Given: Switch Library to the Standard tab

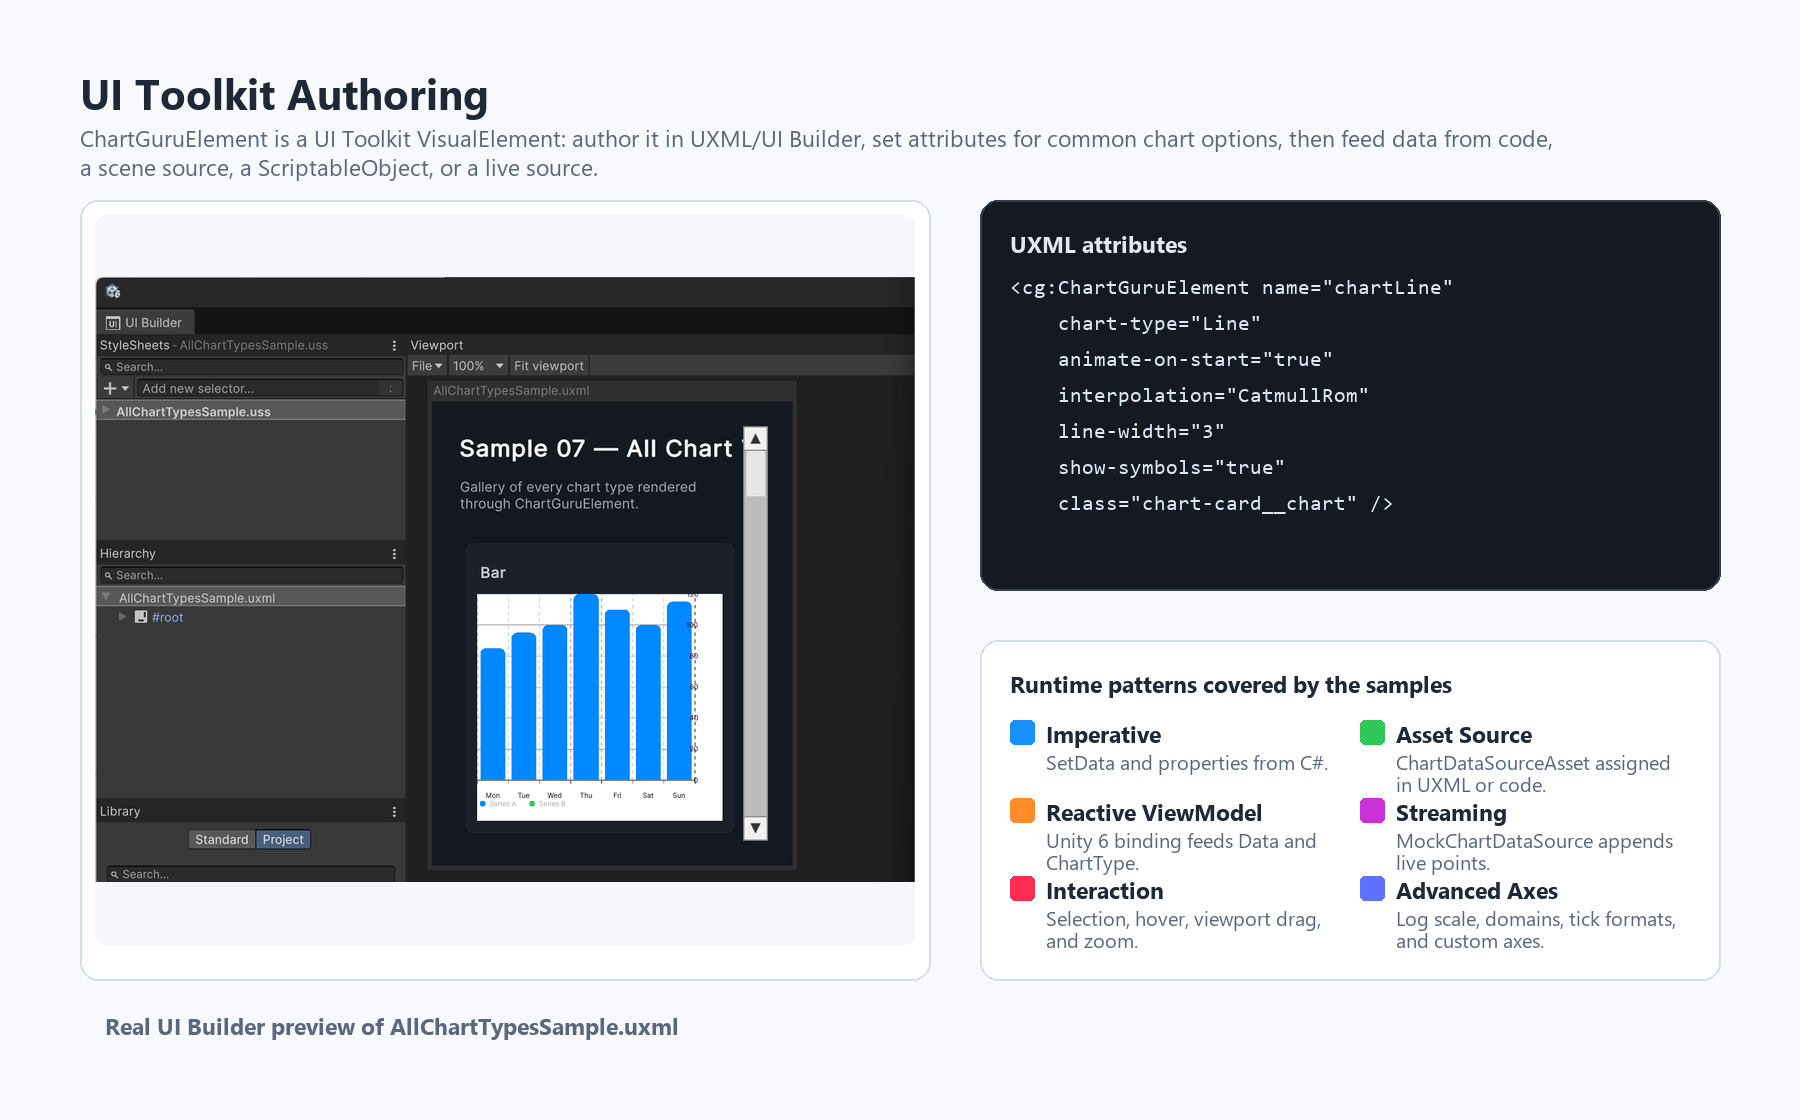Looking at the screenshot, I should click(x=221, y=839).
